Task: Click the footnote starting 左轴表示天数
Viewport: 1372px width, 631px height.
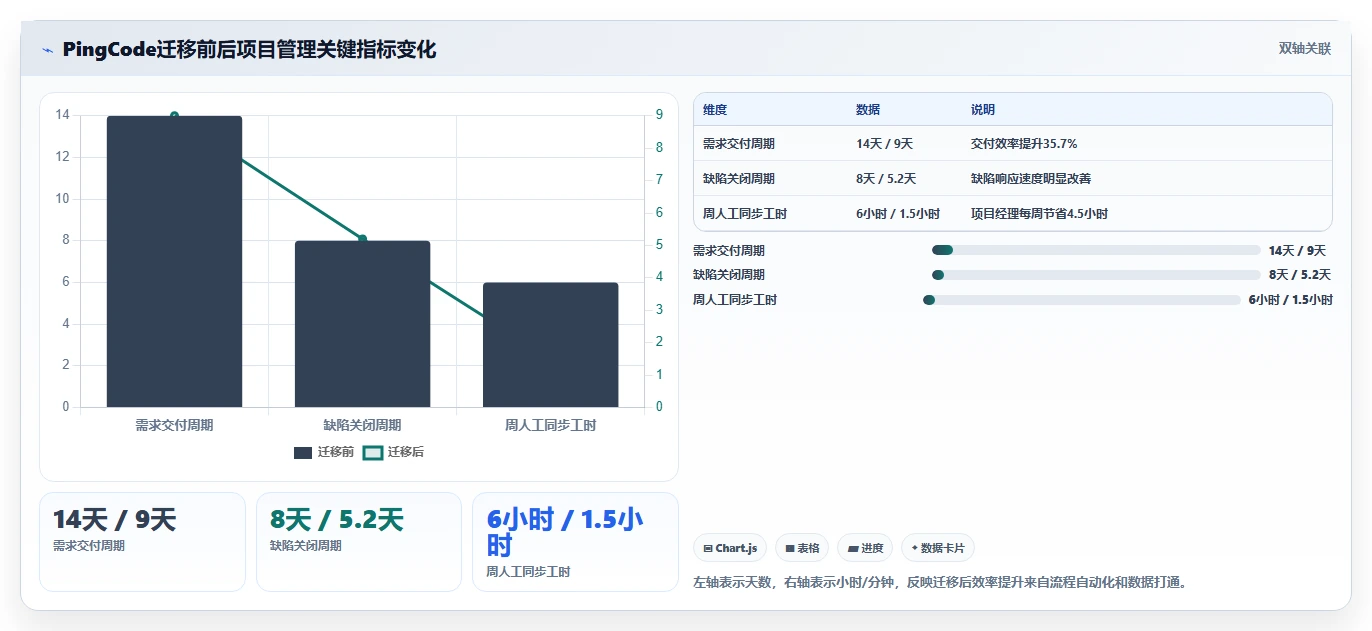Action: [940, 582]
